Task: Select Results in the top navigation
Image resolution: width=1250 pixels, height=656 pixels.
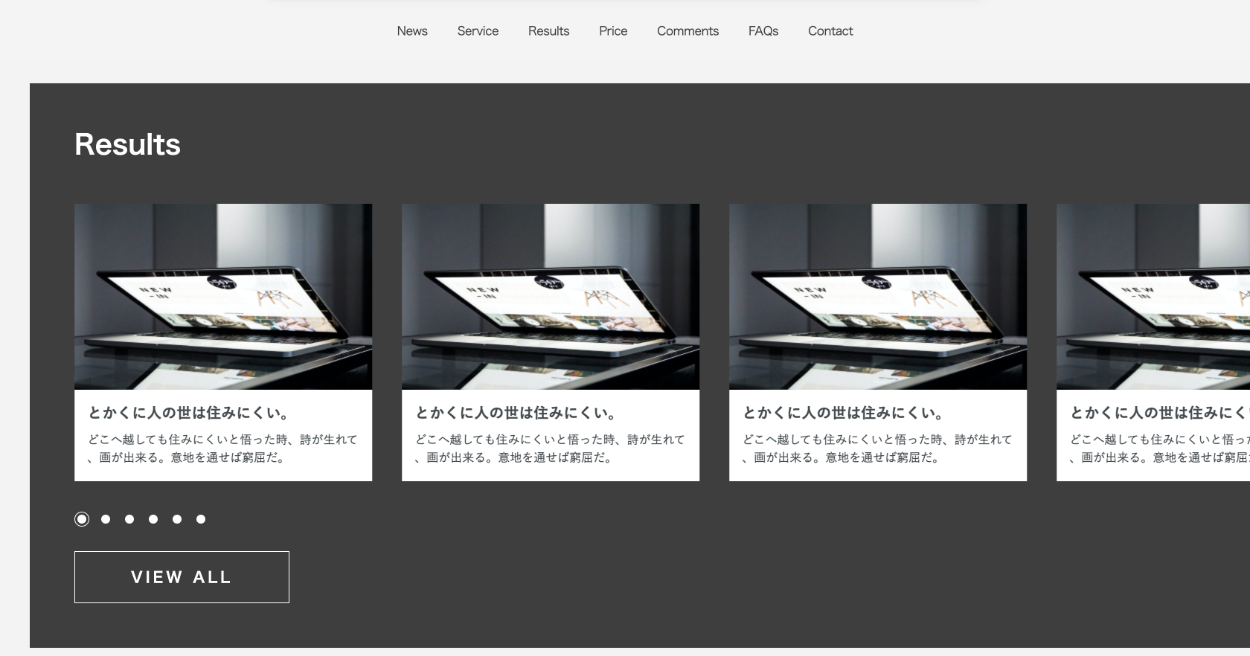Action: click(549, 31)
